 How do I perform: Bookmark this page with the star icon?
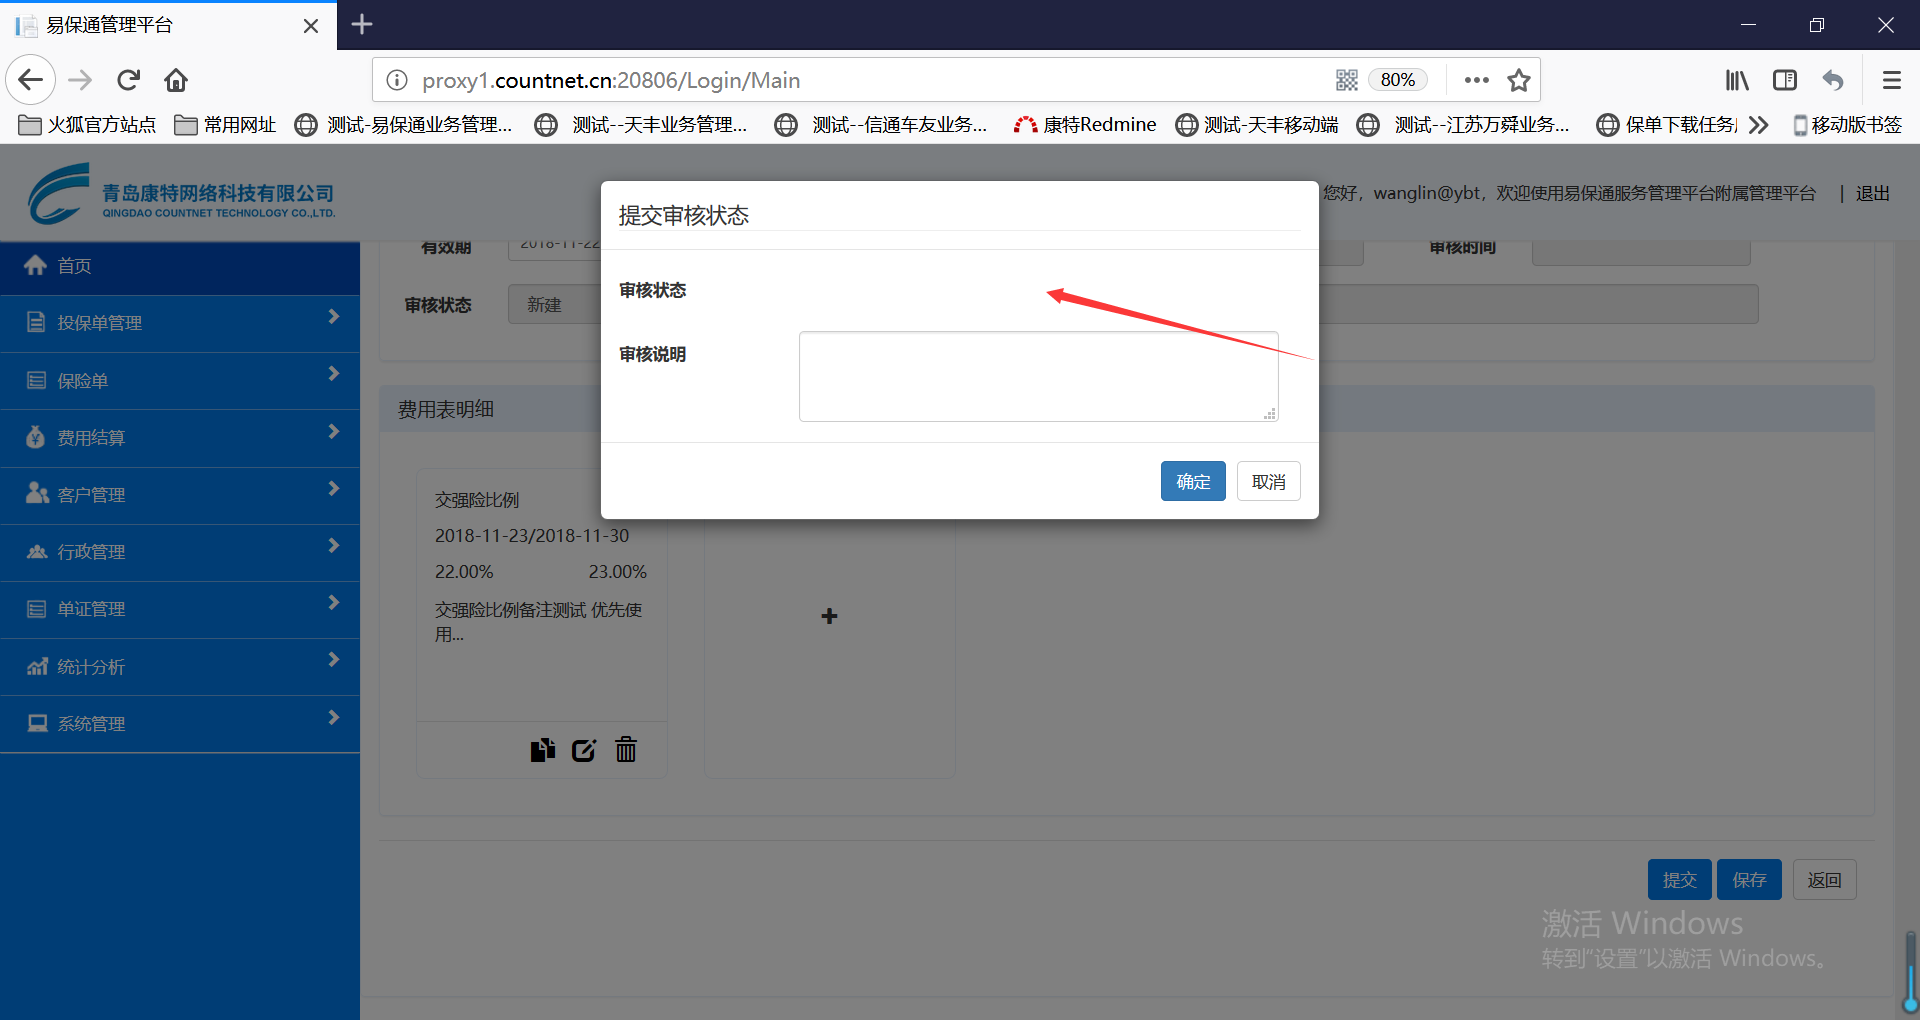coord(1519,80)
